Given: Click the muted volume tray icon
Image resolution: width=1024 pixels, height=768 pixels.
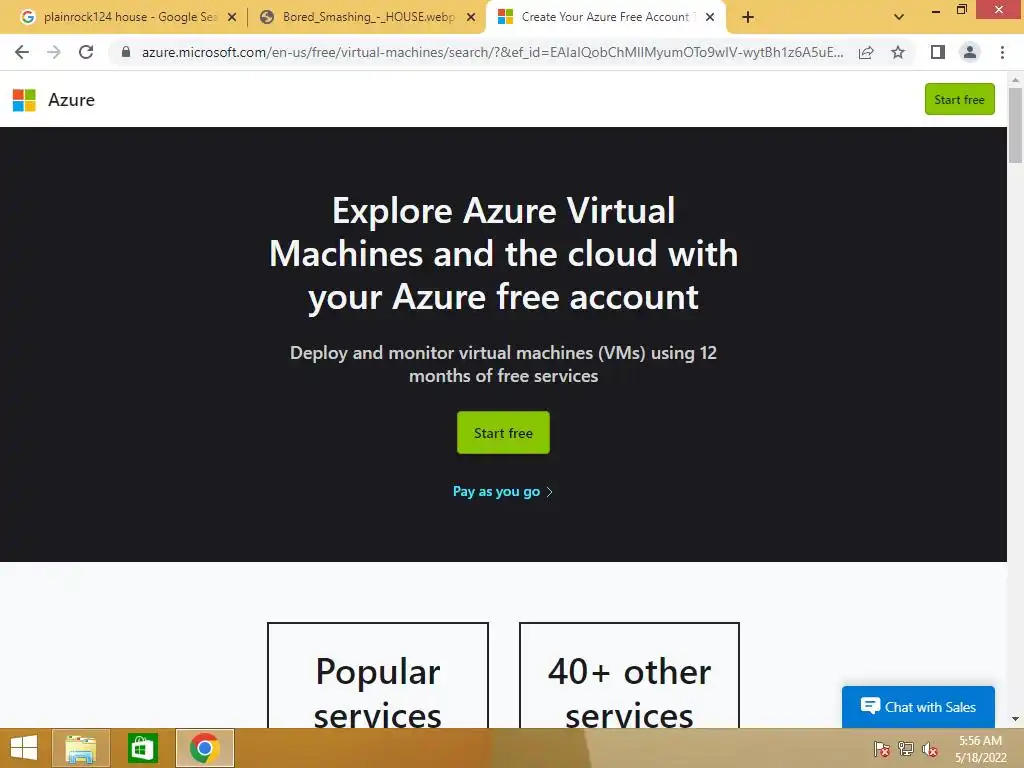Looking at the screenshot, I should point(930,749).
